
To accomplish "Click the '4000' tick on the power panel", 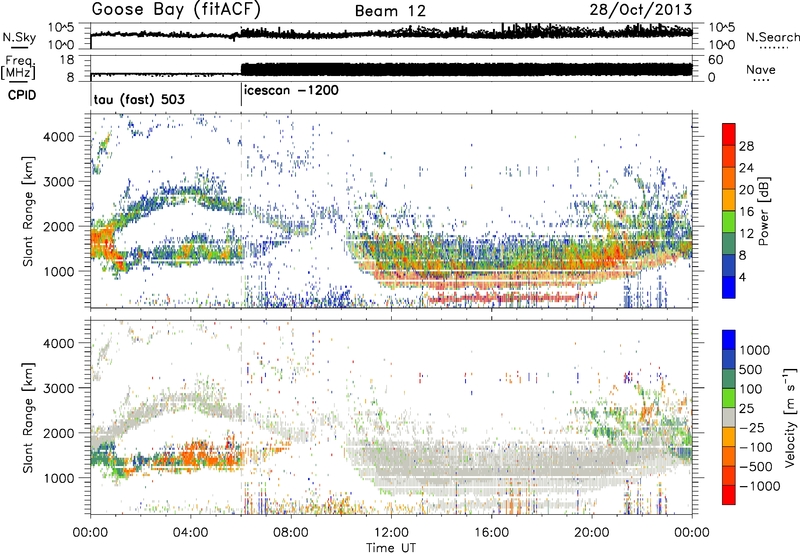I will 58,137.
